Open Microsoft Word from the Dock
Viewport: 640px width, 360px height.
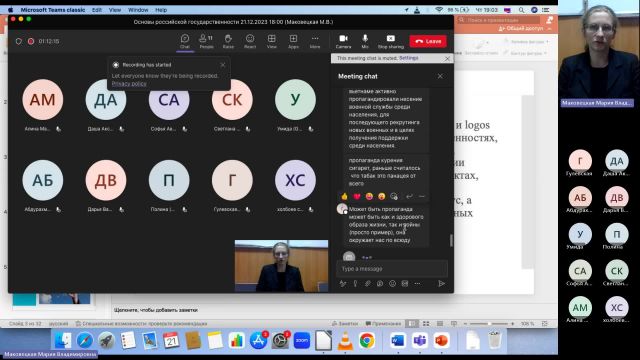(398, 340)
